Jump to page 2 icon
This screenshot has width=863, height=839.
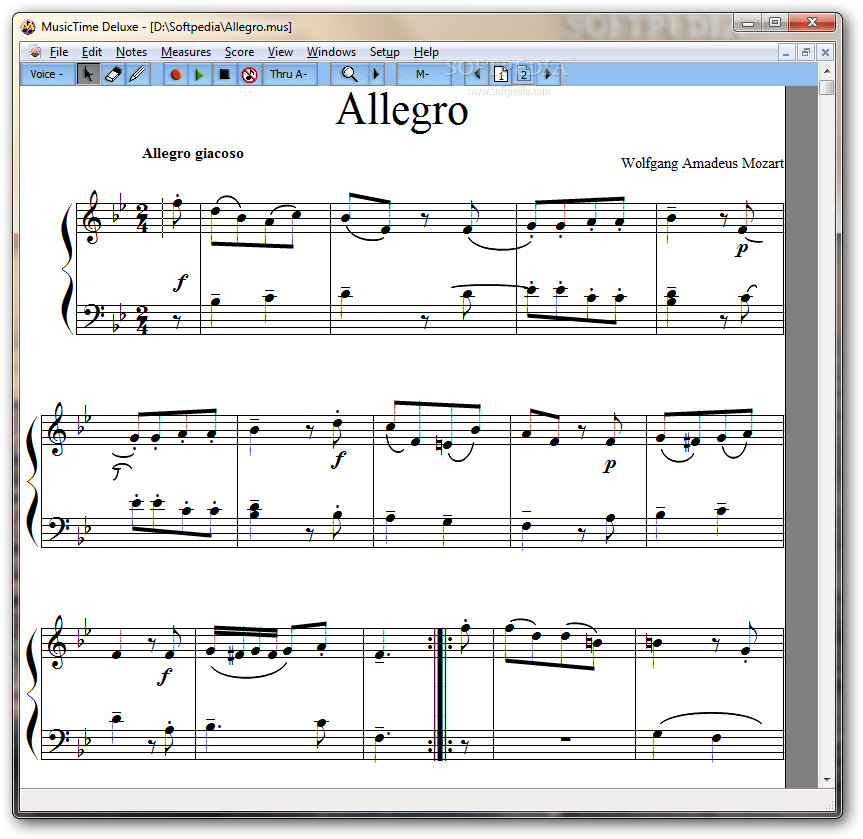click(525, 74)
